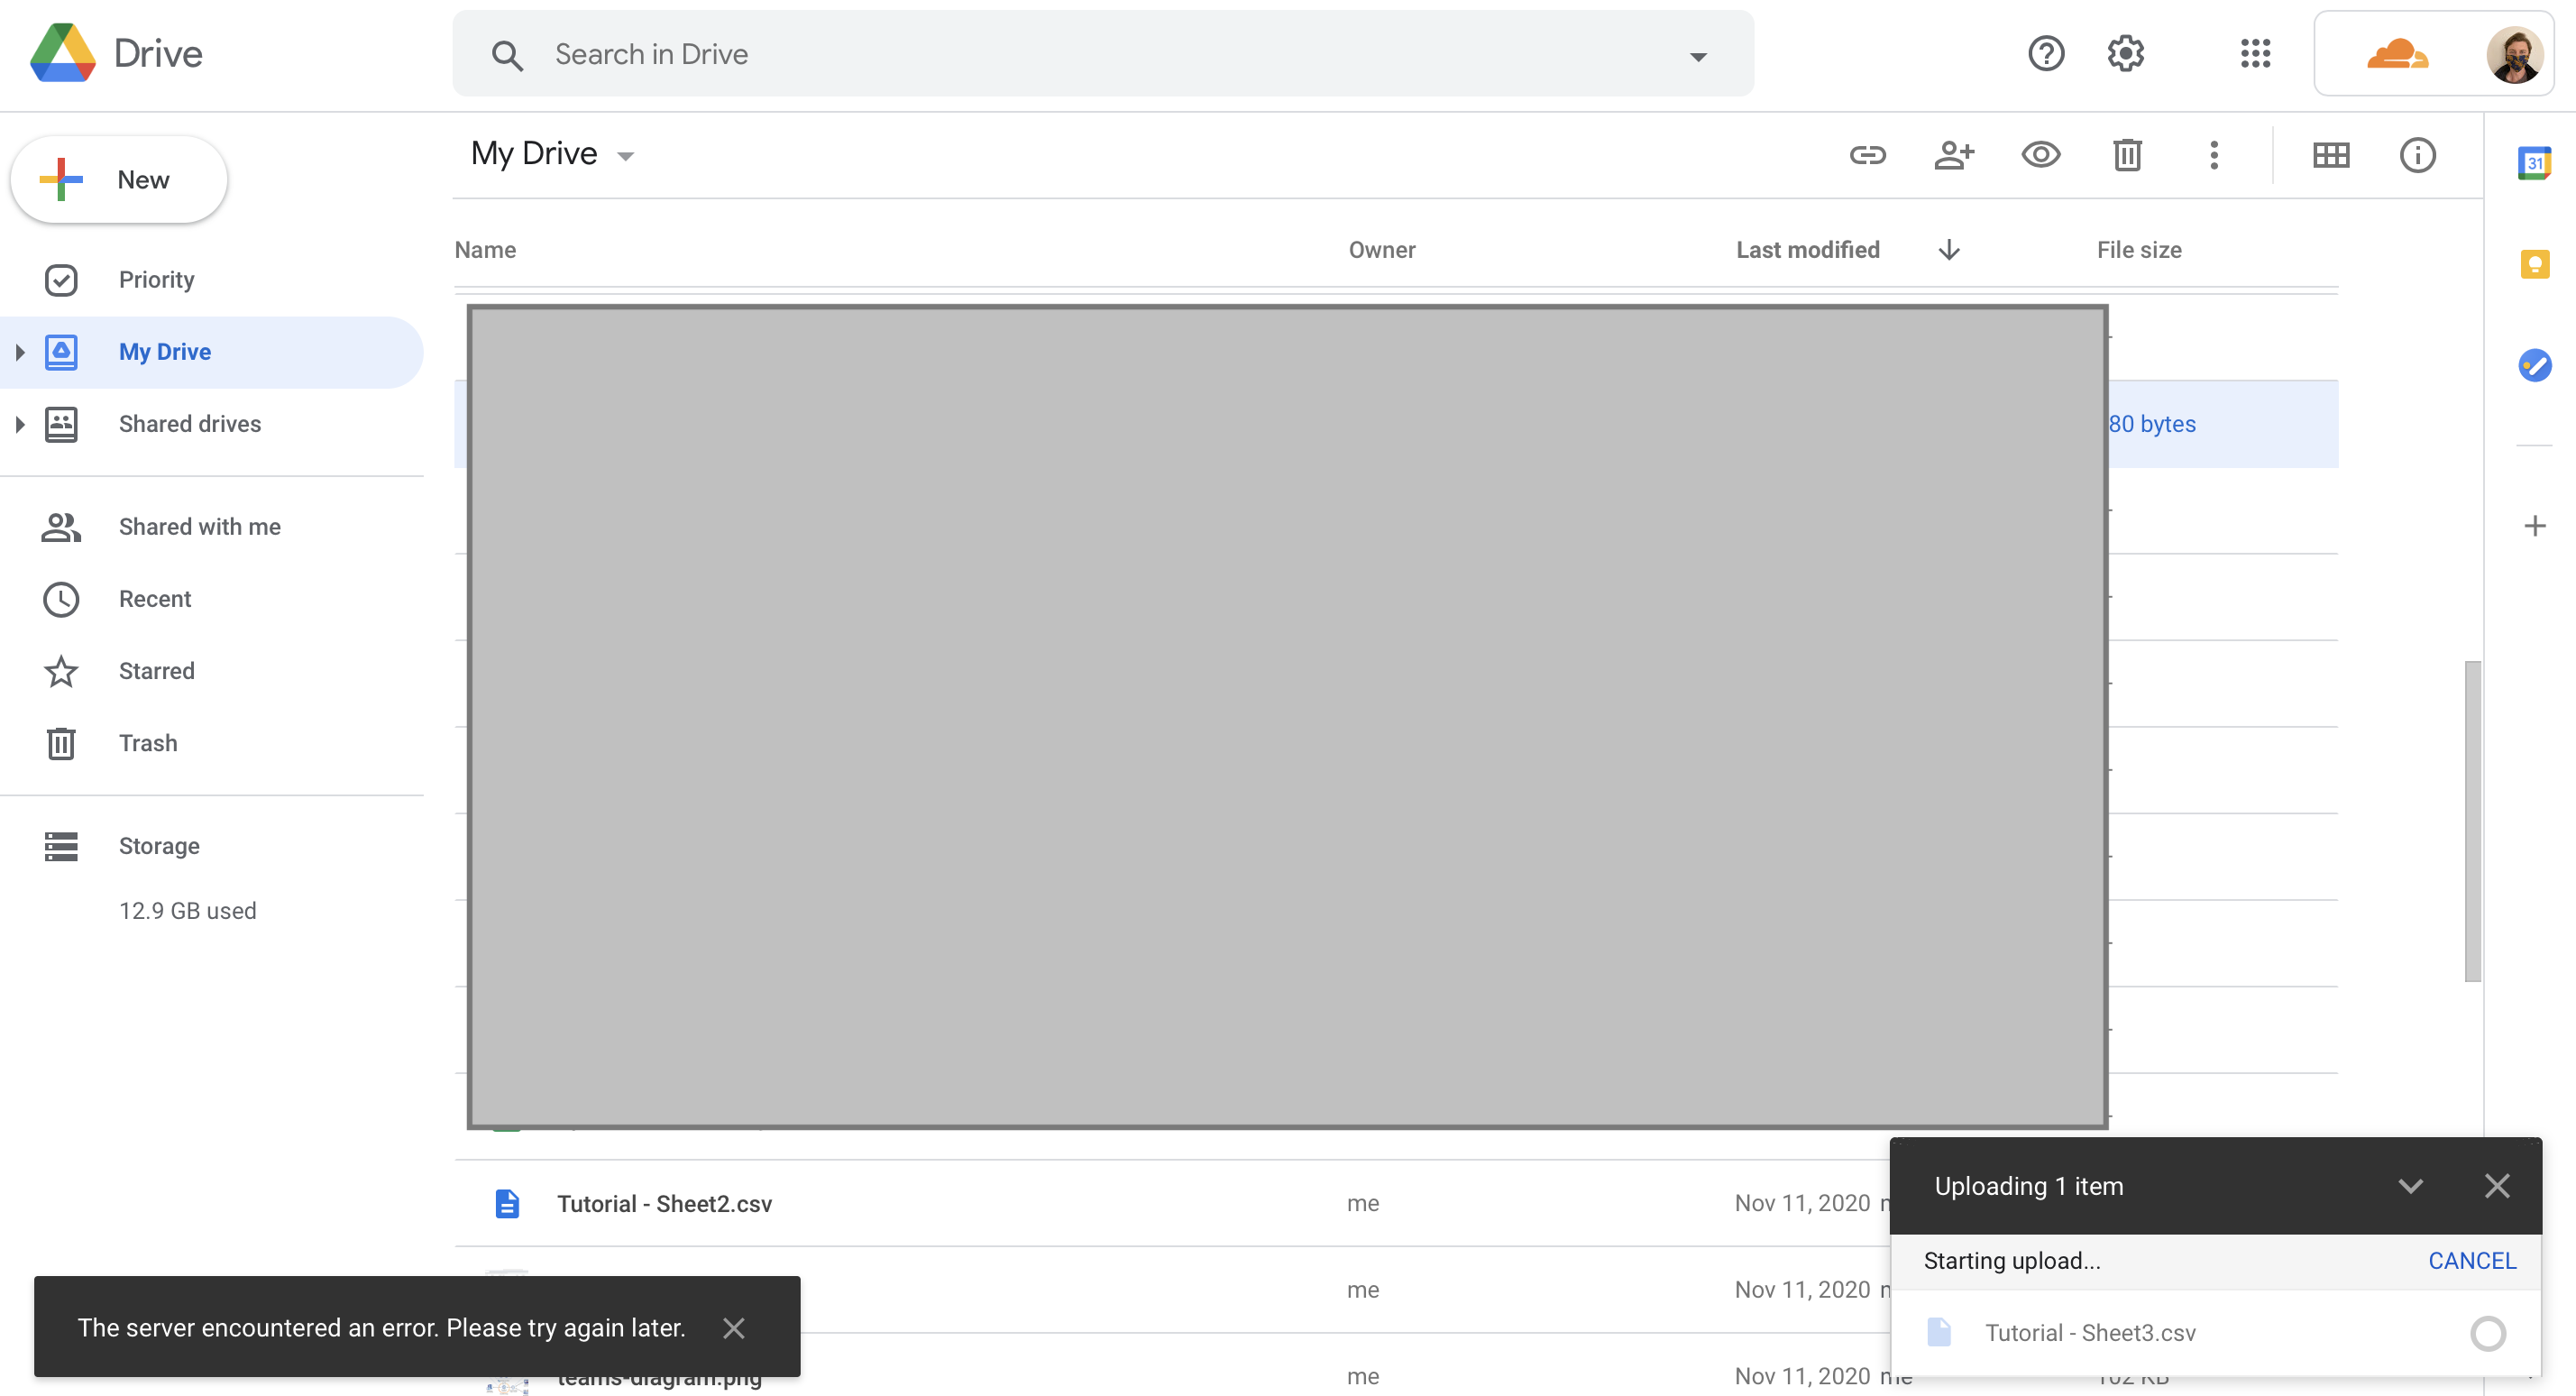Go to Shared with me
The width and height of the screenshot is (2576, 1396).
click(199, 527)
